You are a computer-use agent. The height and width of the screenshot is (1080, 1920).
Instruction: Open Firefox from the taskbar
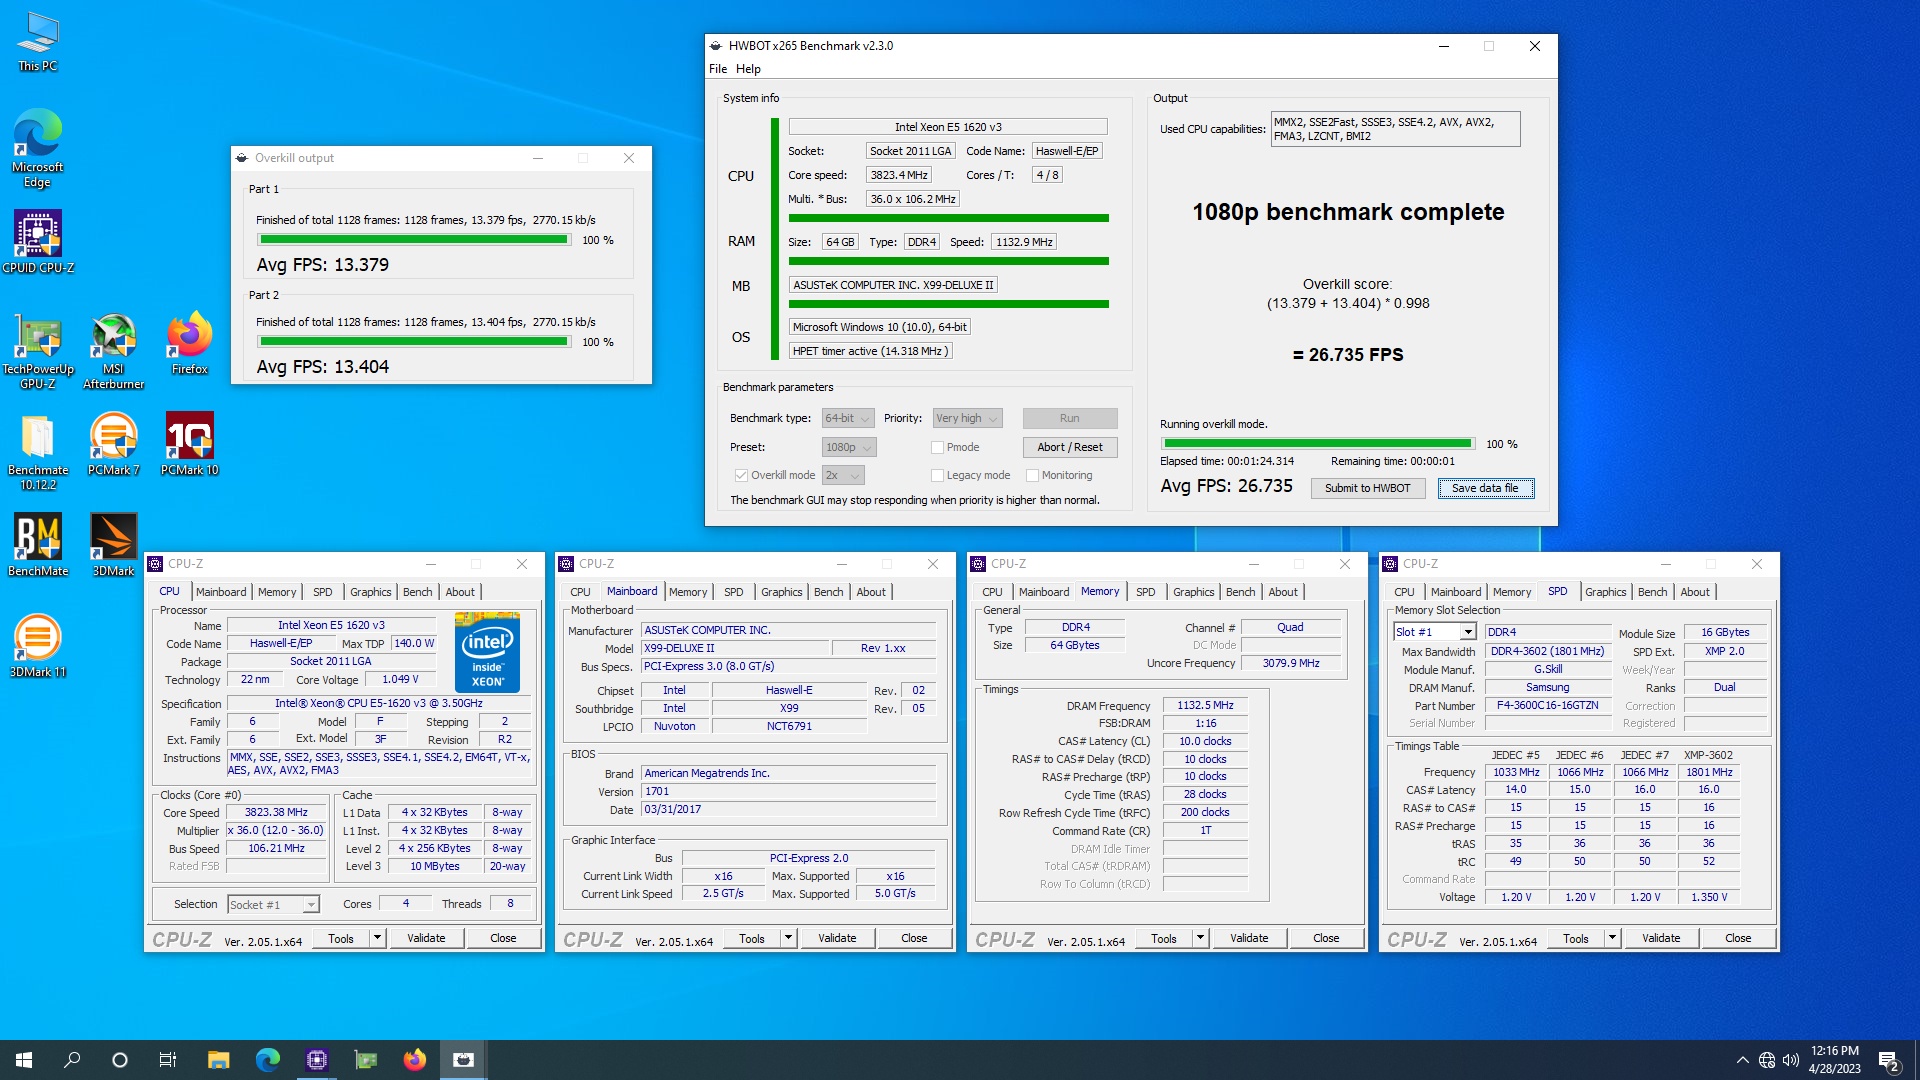415,1060
